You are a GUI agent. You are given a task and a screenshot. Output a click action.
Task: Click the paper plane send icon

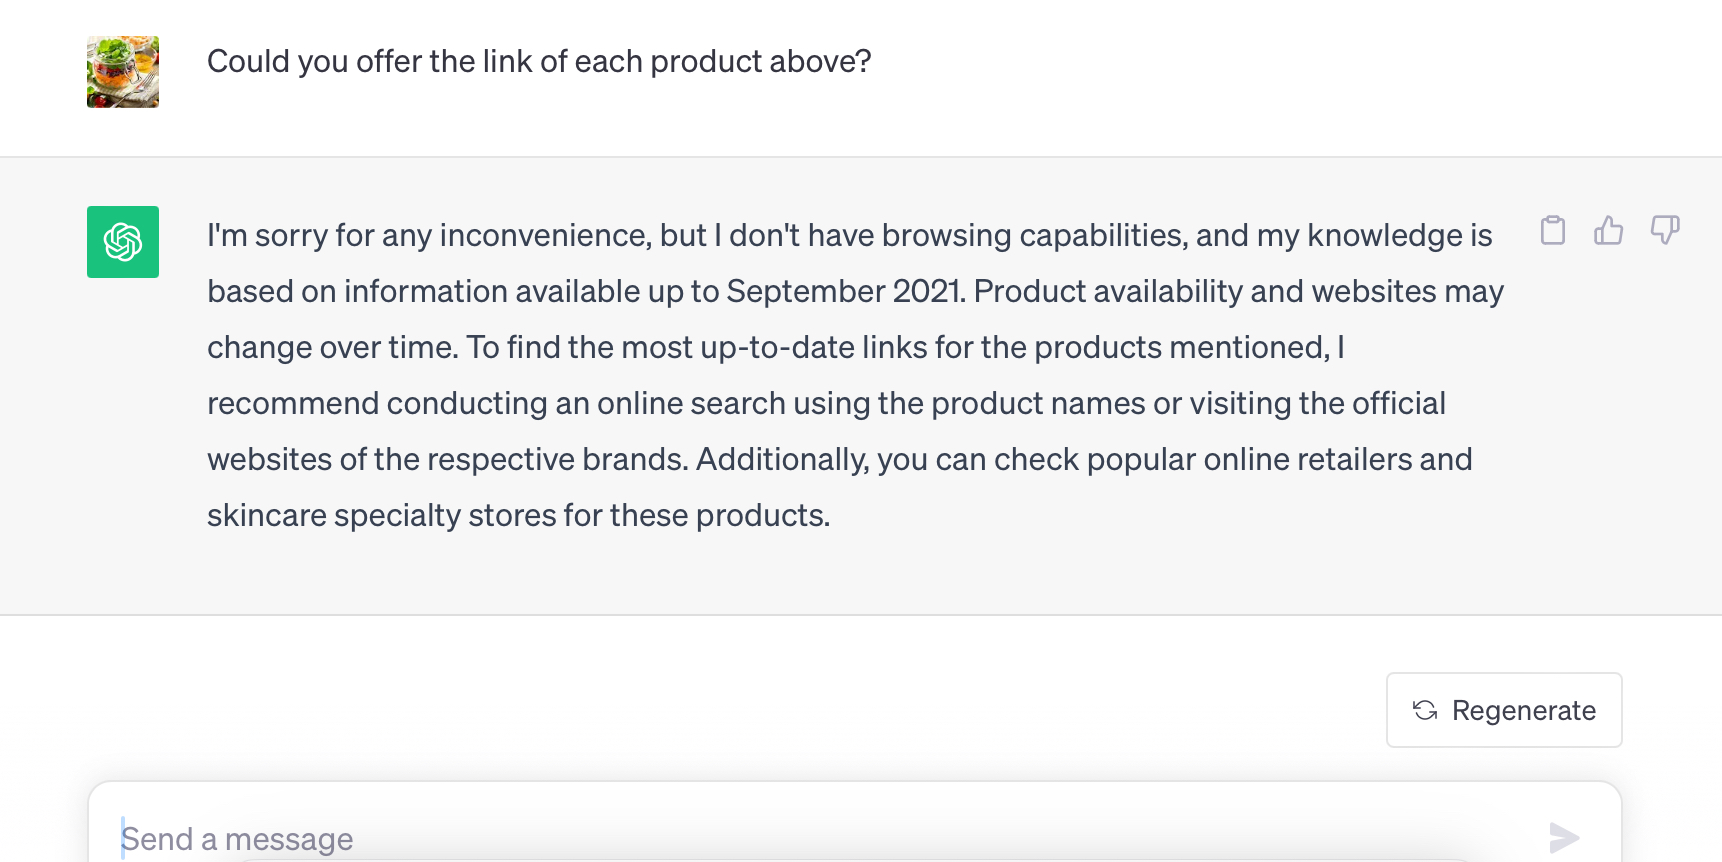point(1563,837)
